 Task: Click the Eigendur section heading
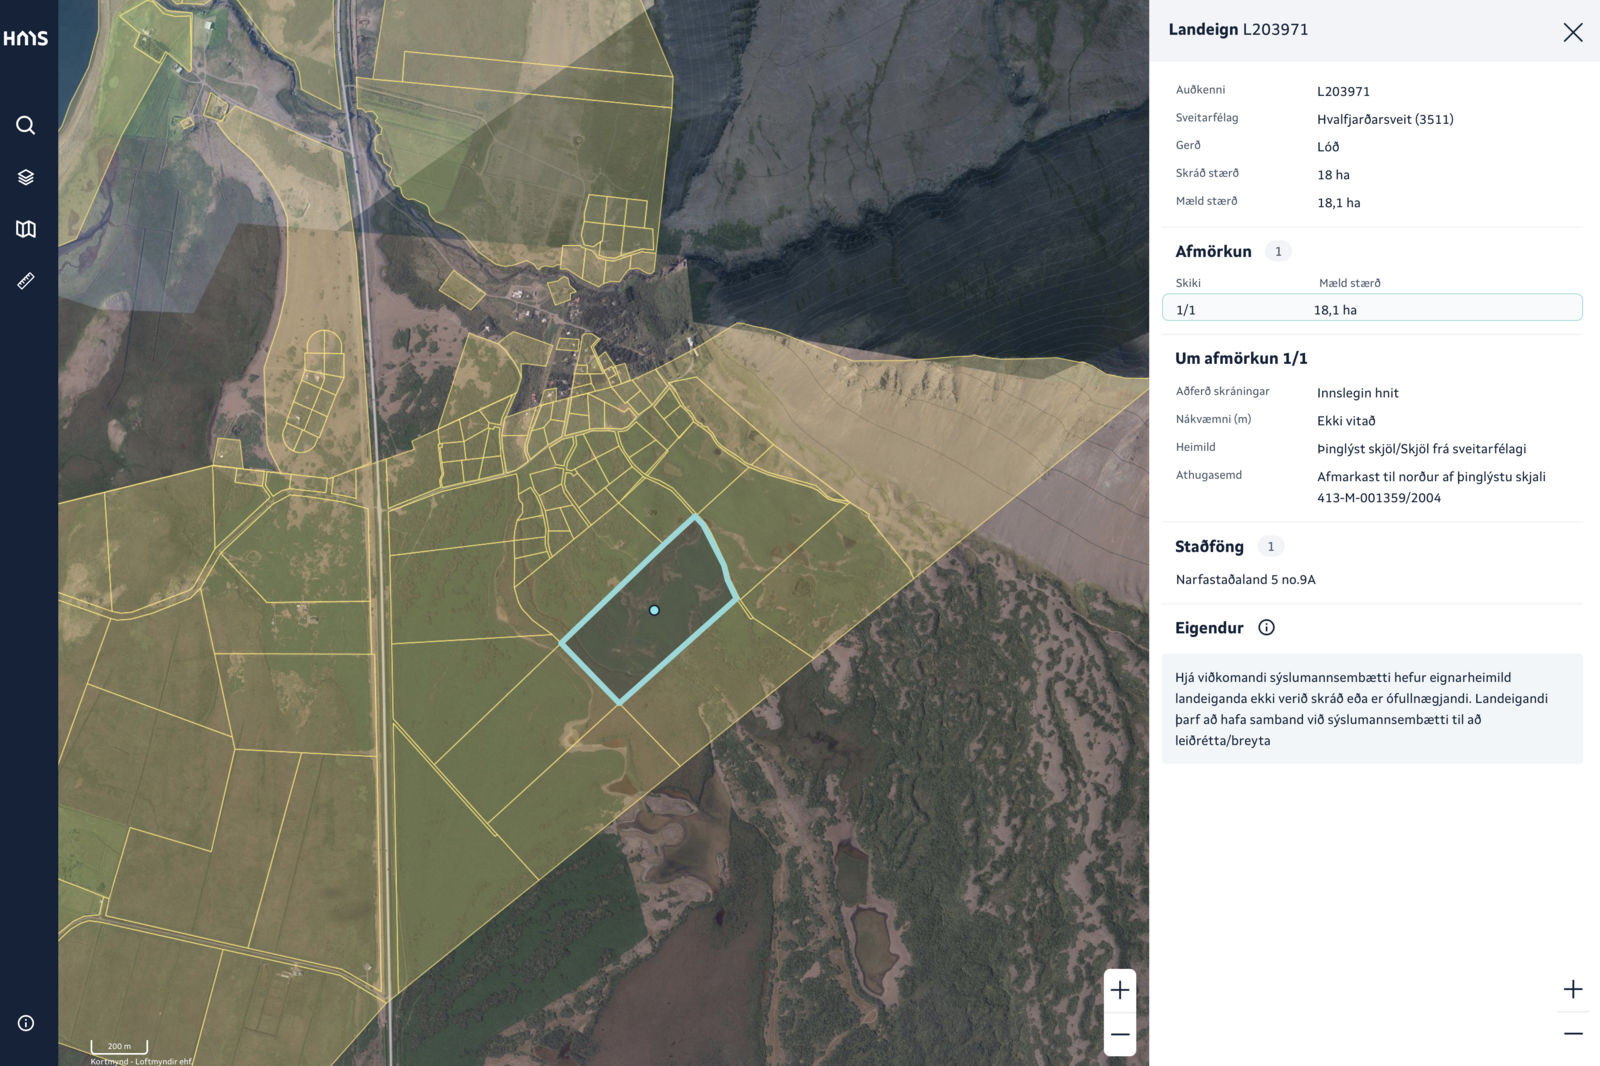click(1209, 628)
